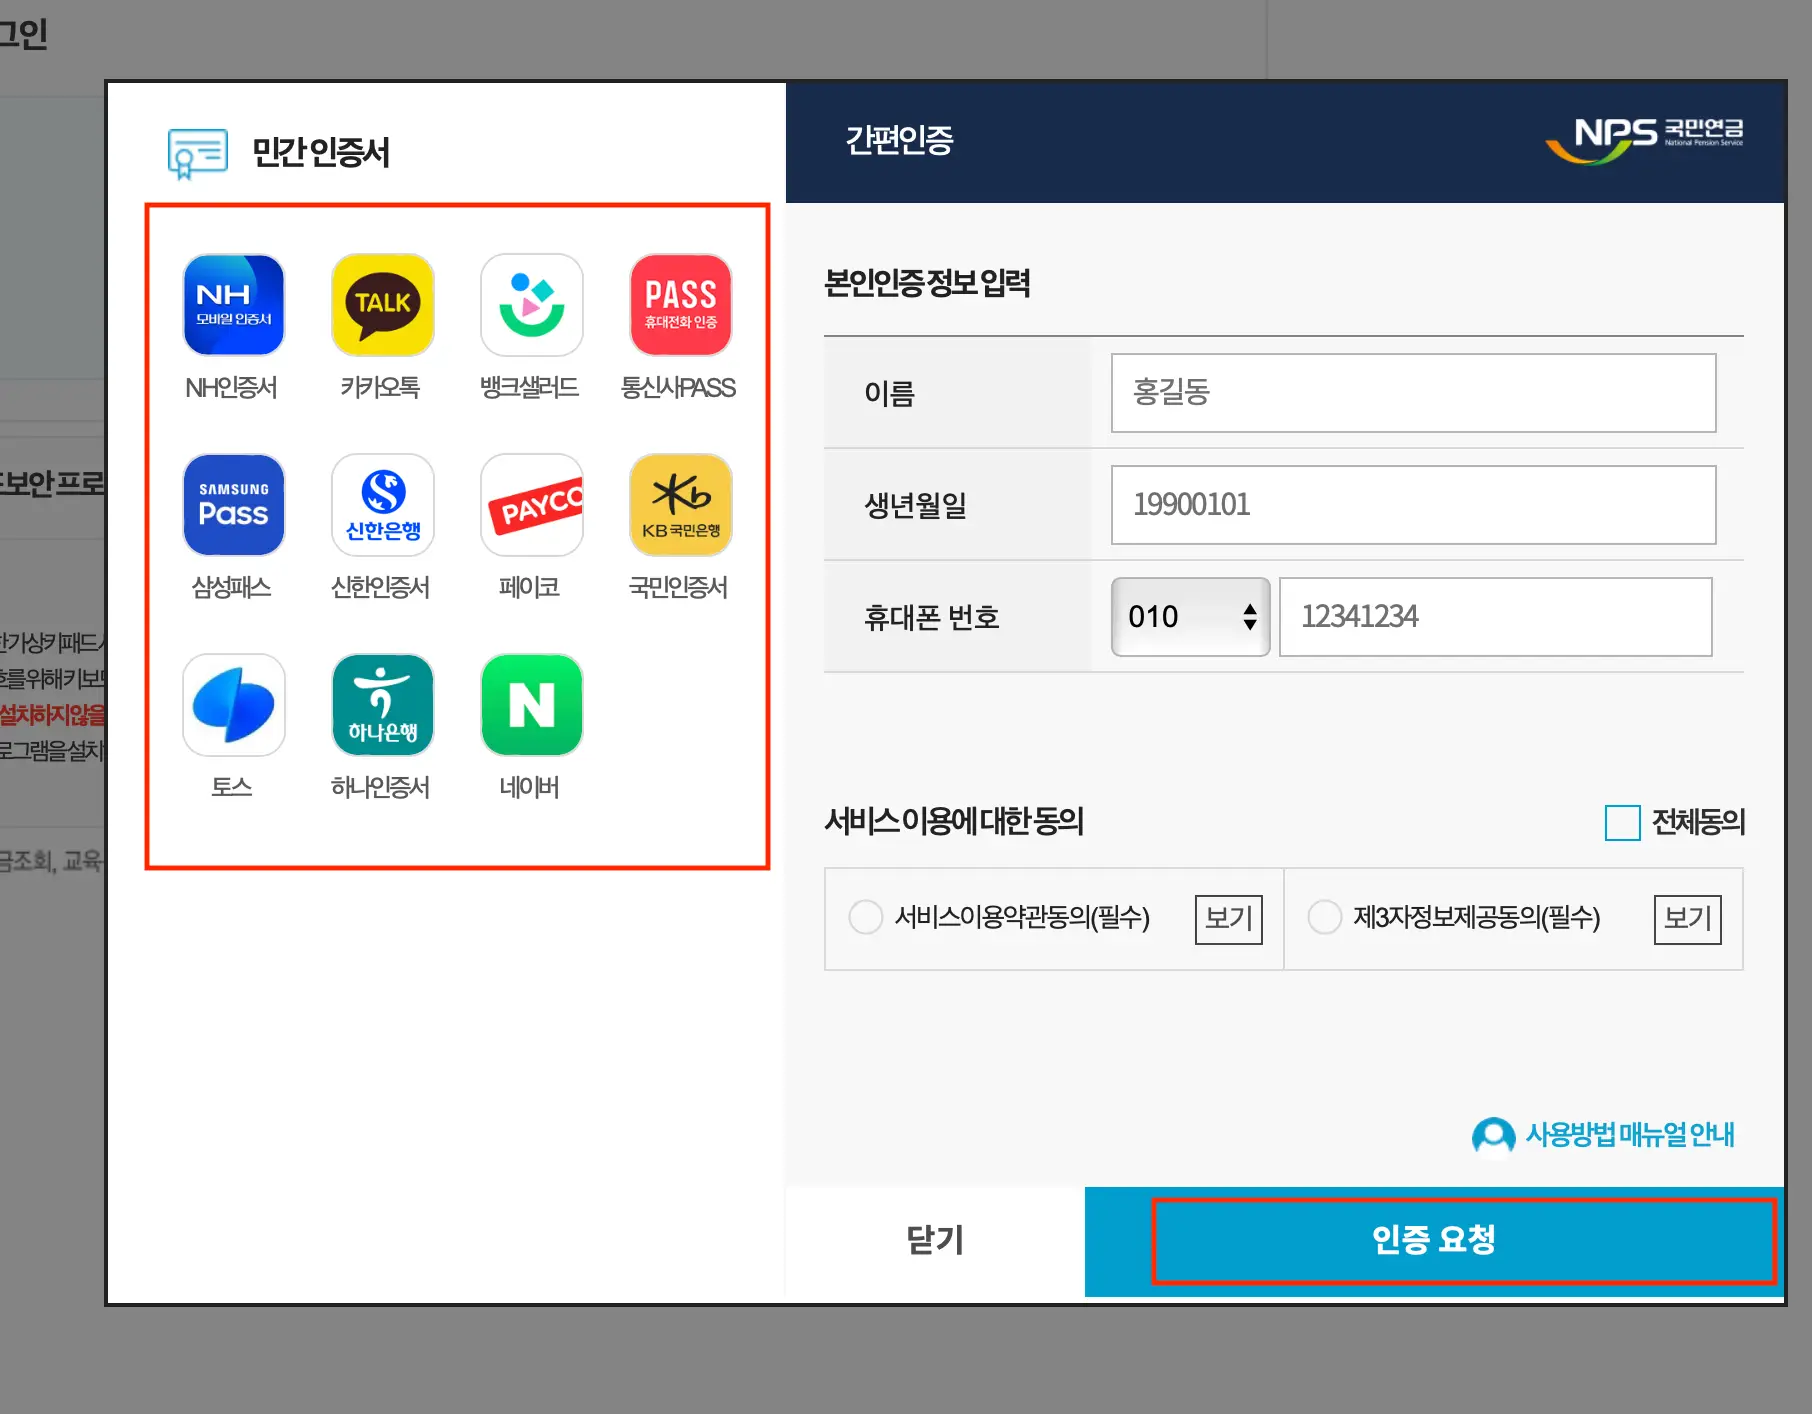Select the NH인증서 certificate icon

[x=233, y=305]
